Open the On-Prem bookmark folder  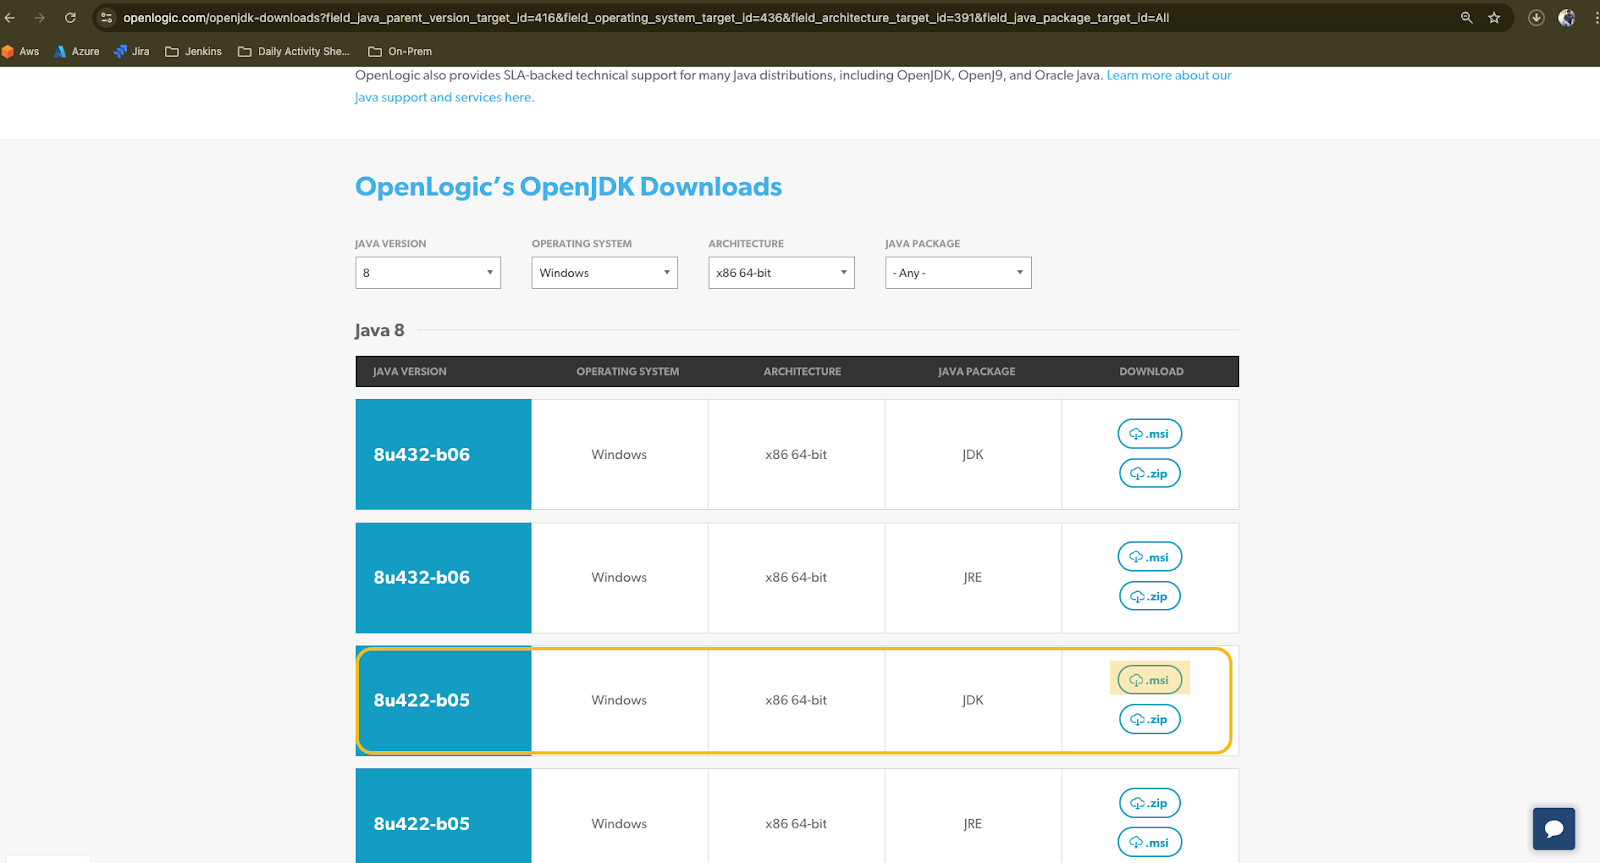400,51
